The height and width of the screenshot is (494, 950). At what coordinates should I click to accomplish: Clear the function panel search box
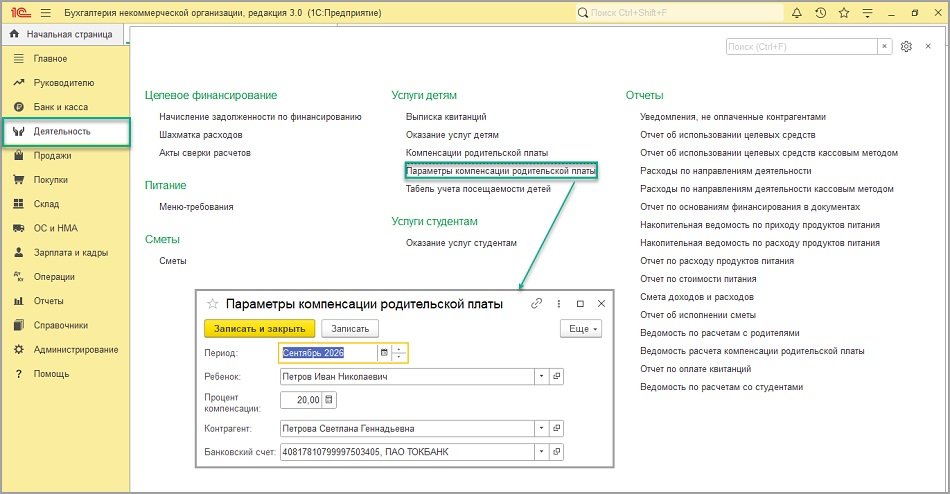(885, 47)
